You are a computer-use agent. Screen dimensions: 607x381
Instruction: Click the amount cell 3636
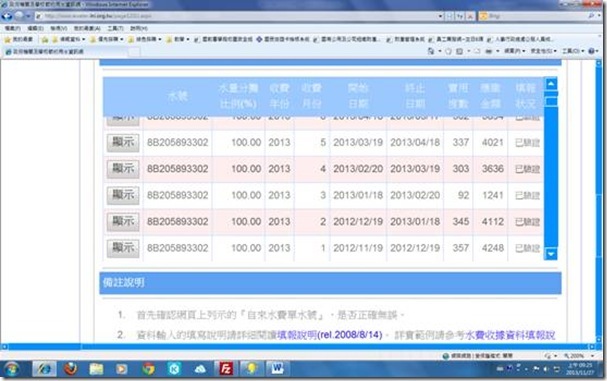point(493,169)
